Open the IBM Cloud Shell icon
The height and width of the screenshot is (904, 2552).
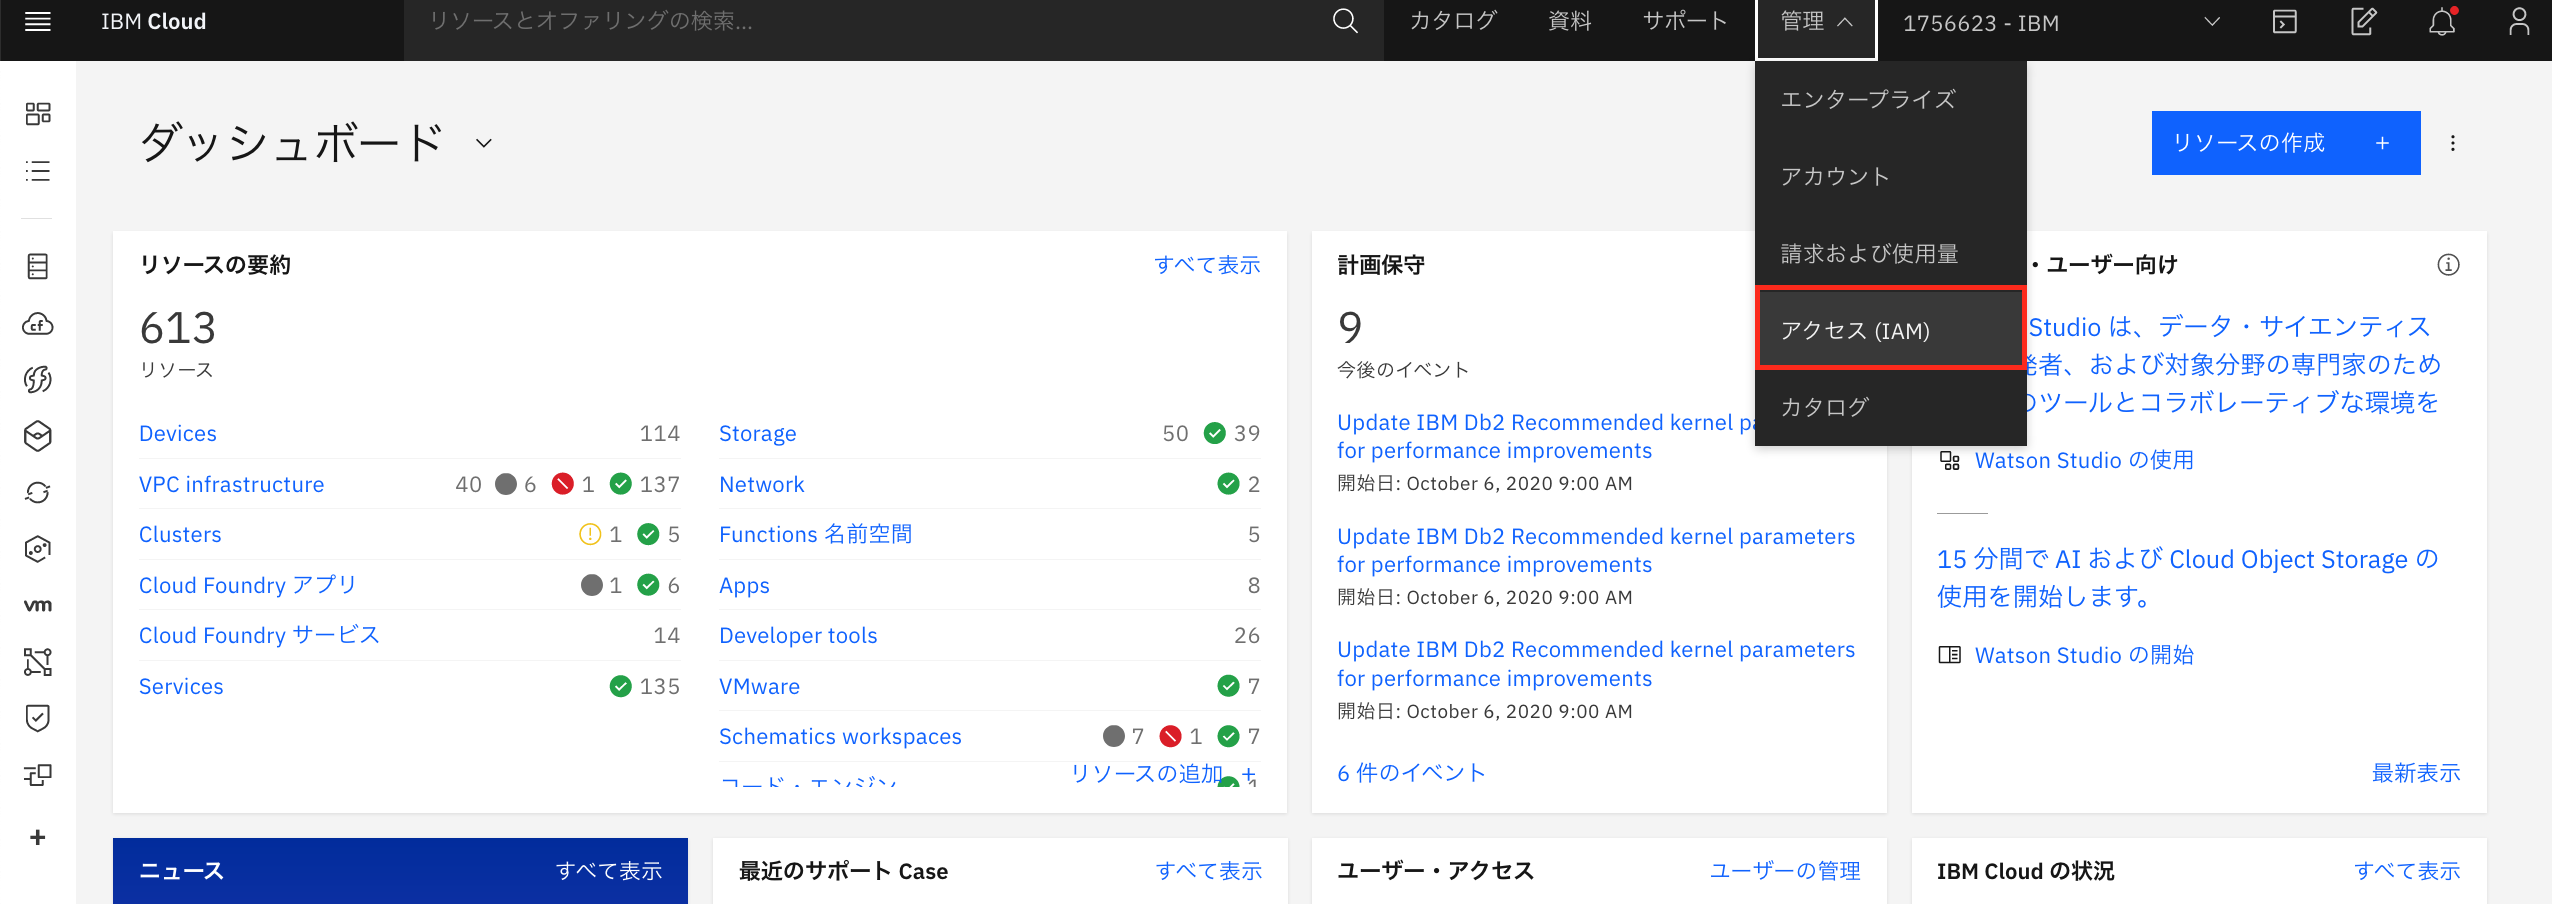2285,22
